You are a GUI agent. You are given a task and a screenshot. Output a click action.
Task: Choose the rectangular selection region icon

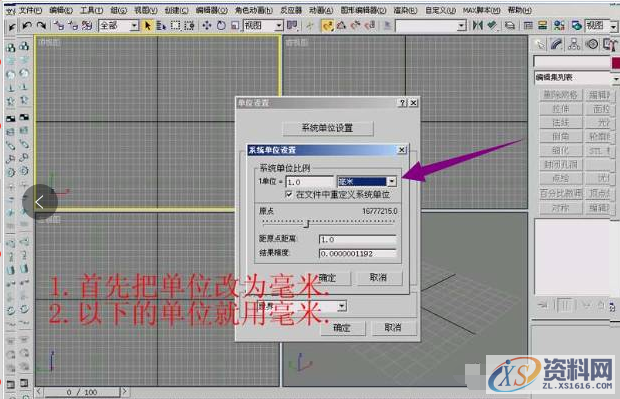click(175, 26)
